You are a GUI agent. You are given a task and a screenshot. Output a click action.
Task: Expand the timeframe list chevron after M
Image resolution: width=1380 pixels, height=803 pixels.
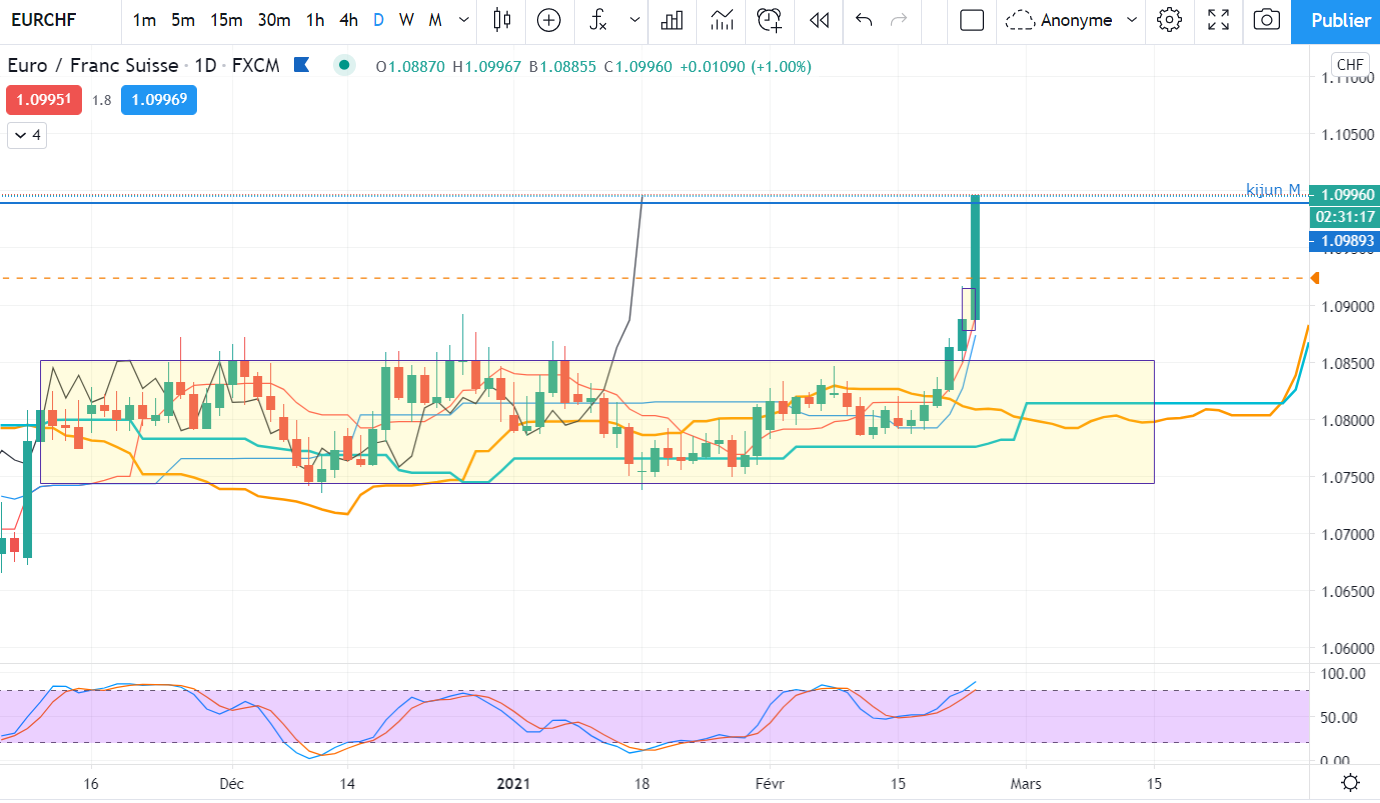[462, 20]
